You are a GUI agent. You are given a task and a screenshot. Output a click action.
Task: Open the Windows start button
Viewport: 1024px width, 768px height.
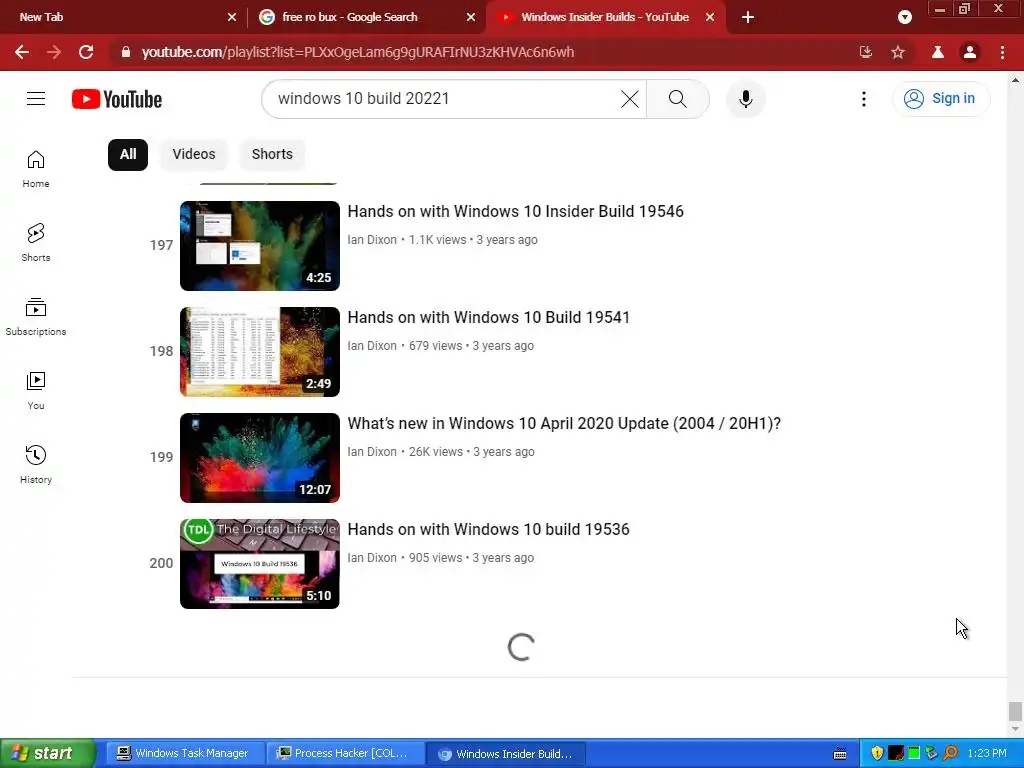(x=48, y=753)
